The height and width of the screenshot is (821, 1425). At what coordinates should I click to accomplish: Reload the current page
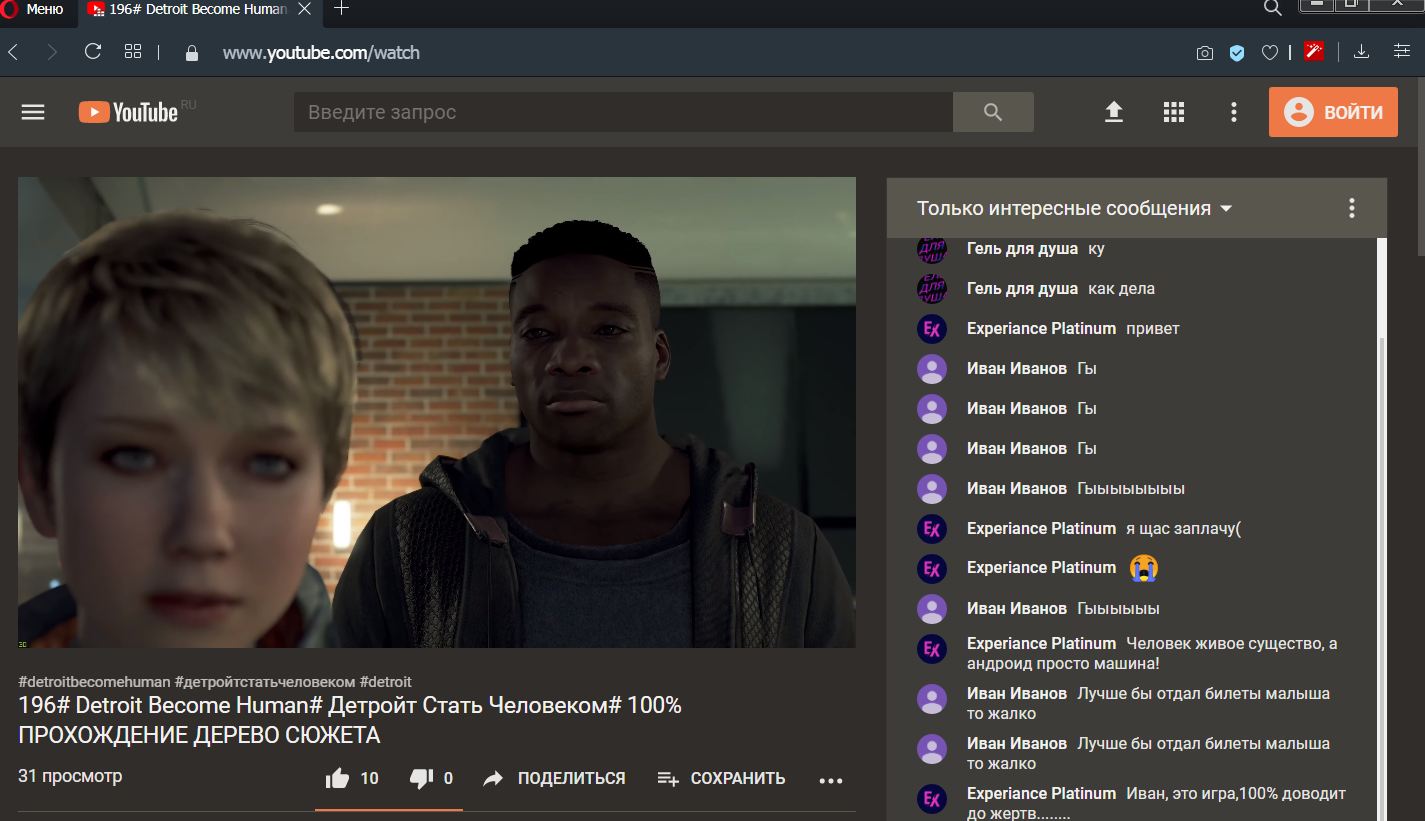pyautogui.click(x=93, y=52)
